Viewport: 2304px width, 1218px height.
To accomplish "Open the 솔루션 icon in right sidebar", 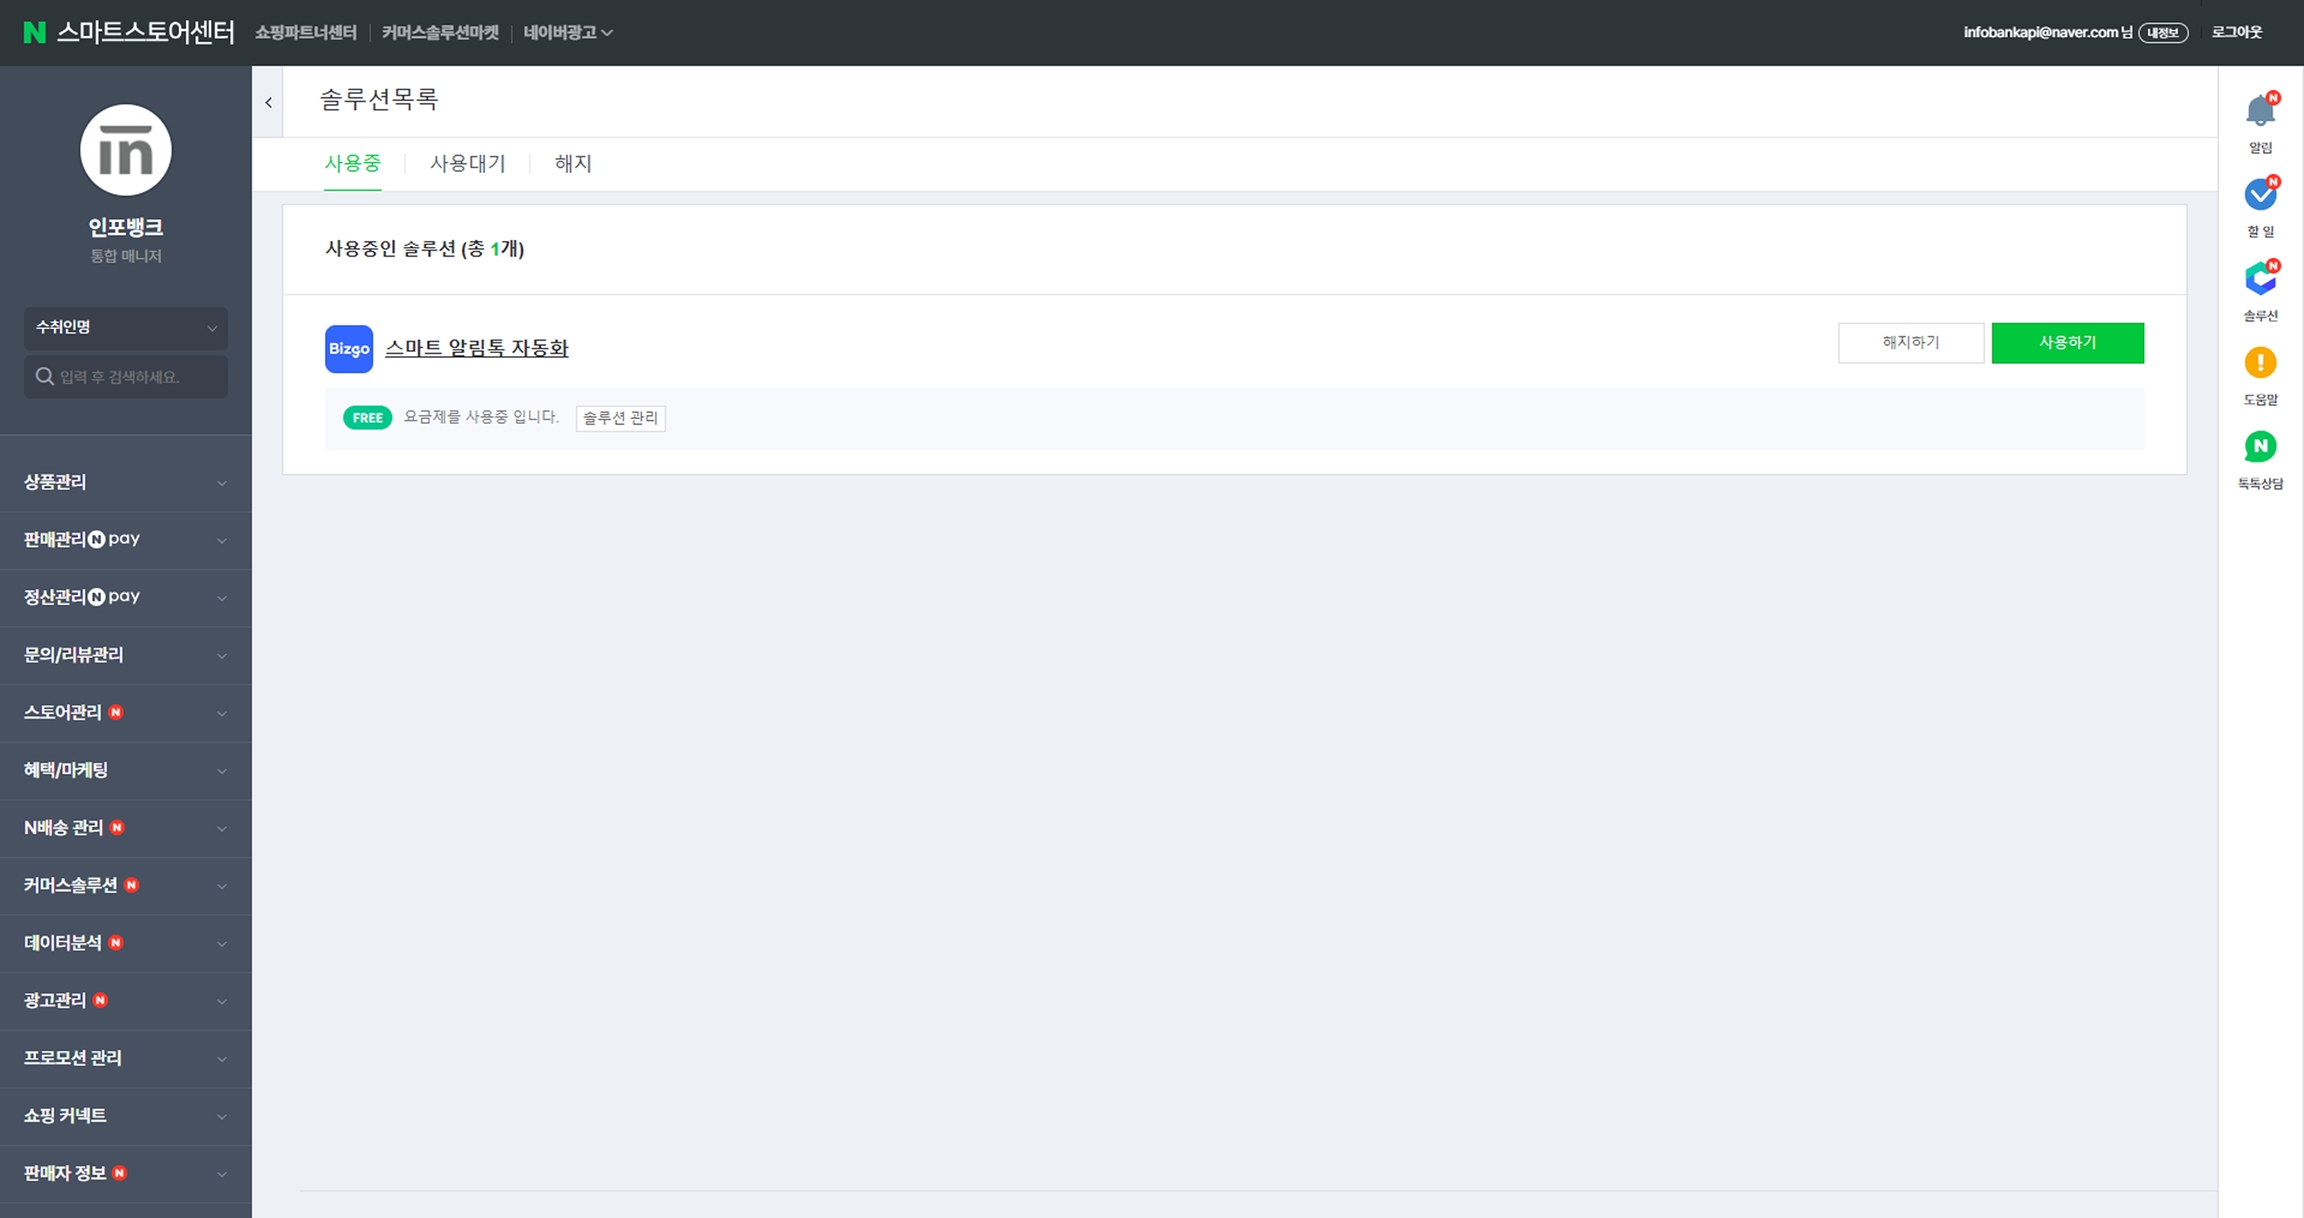I will coord(2259,279).
